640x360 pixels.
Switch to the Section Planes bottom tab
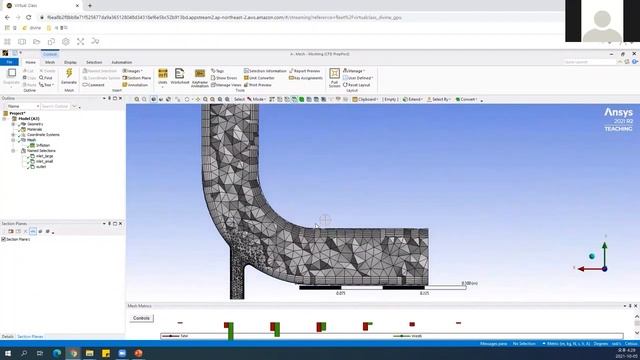click(x=30, y=337)
